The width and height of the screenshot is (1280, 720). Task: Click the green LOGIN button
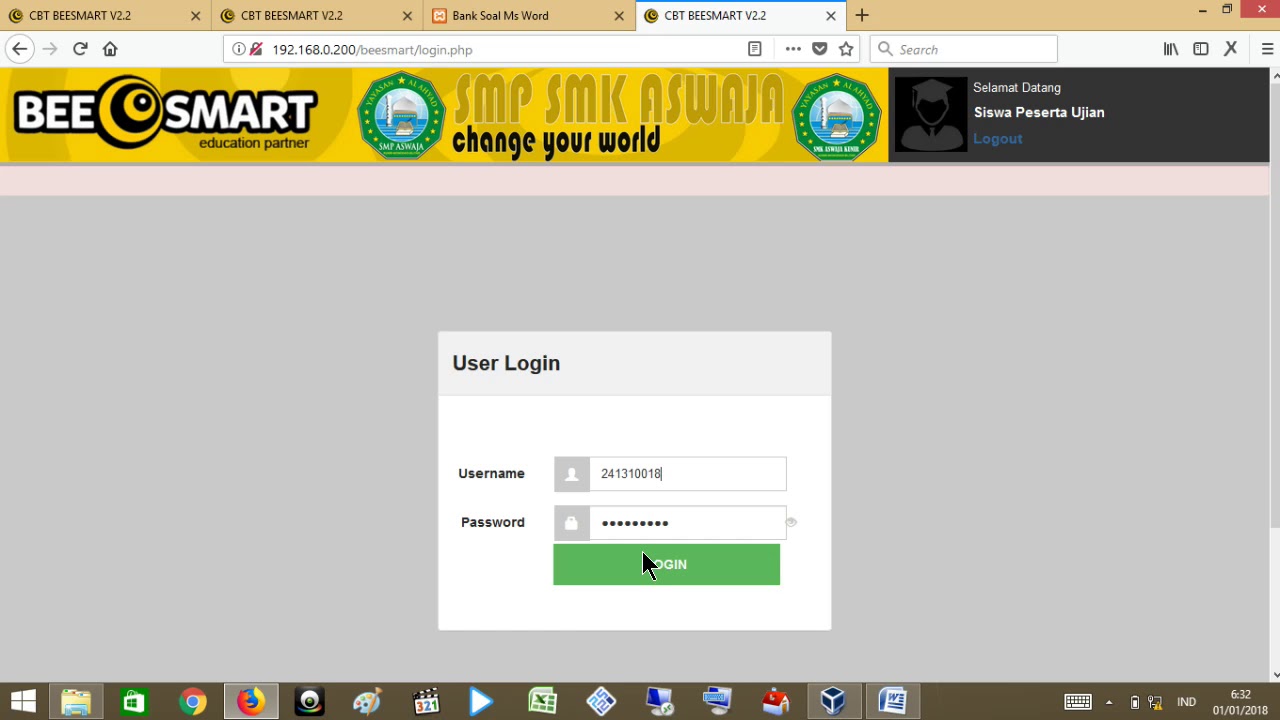click(666, 564)
